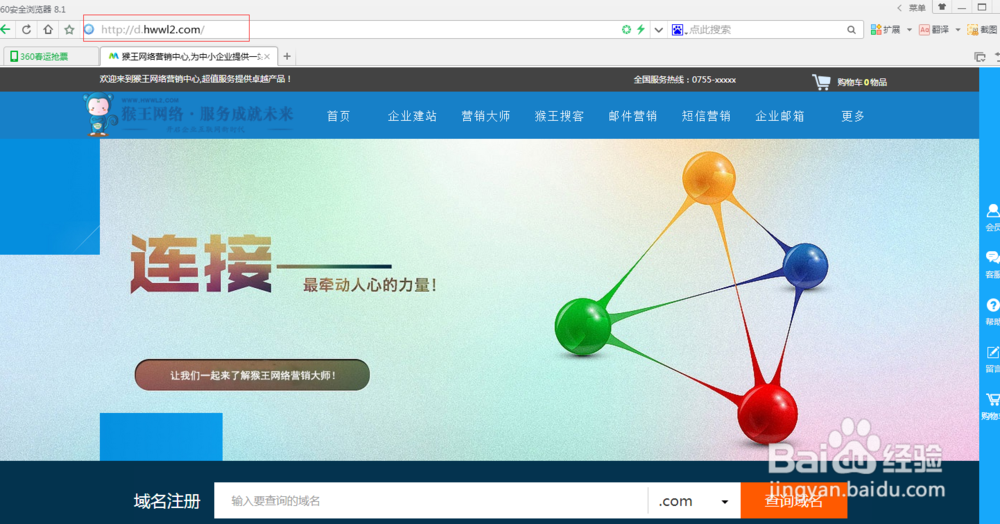Open the 企业邮箱 navigation item
Viewport: 1000px width, 524px height.
[x=780, y=116]
